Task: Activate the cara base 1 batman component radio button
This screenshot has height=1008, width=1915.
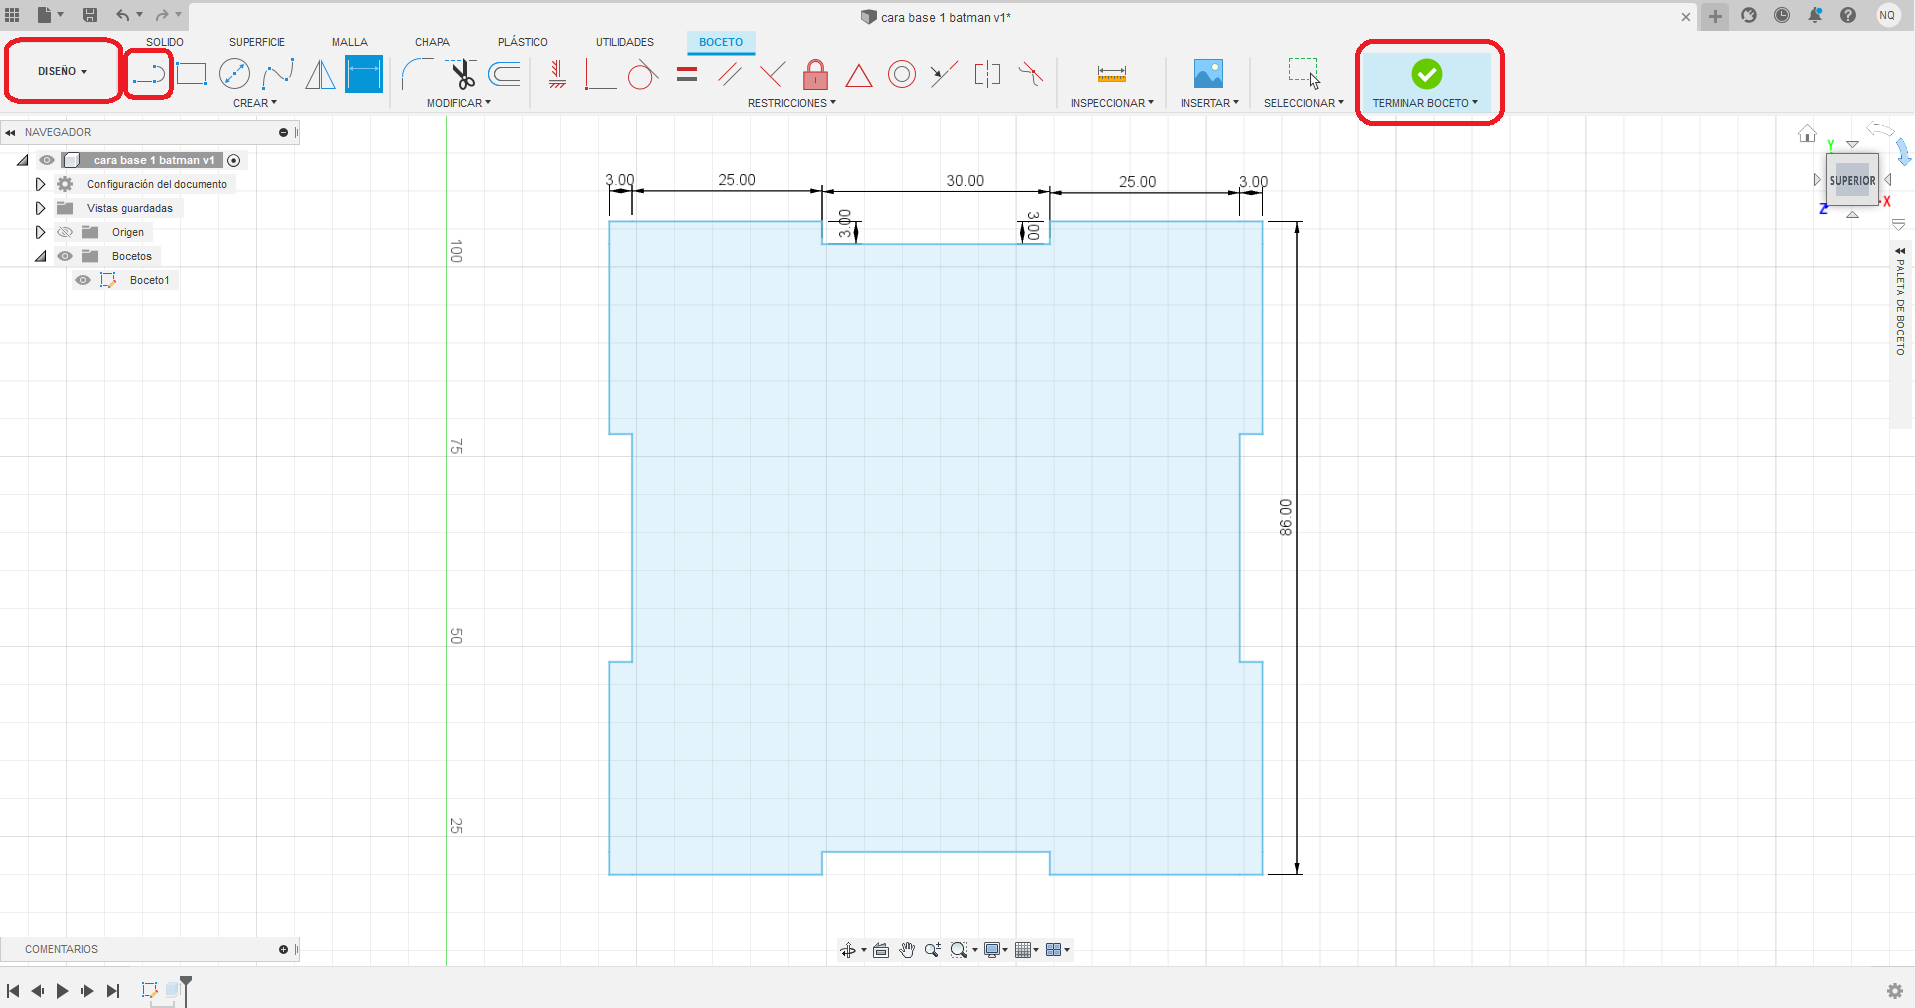Action: (x=234, y=160)
